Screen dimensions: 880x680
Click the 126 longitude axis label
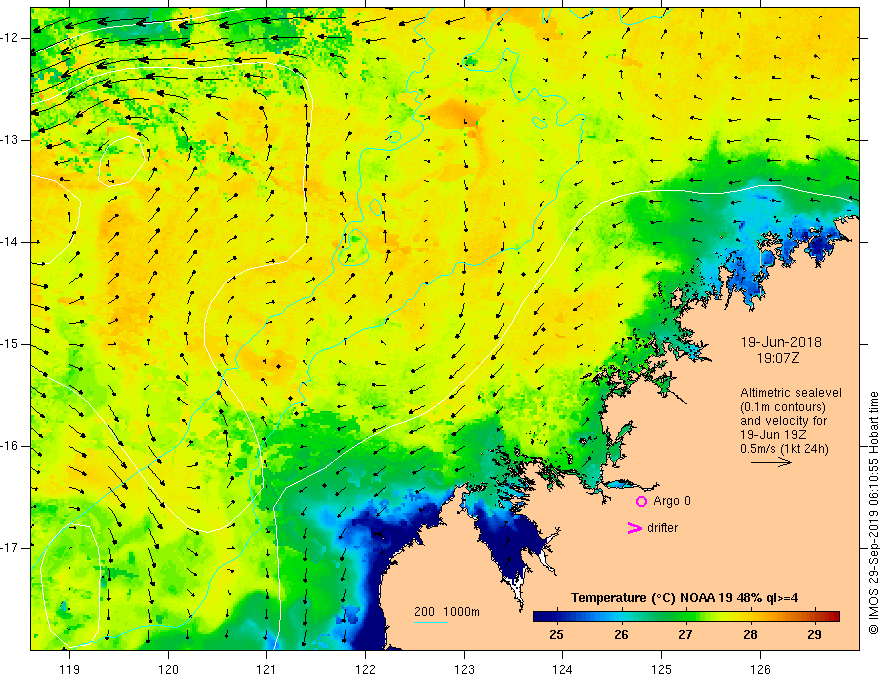pyautogui.click(x=760, y=669)
